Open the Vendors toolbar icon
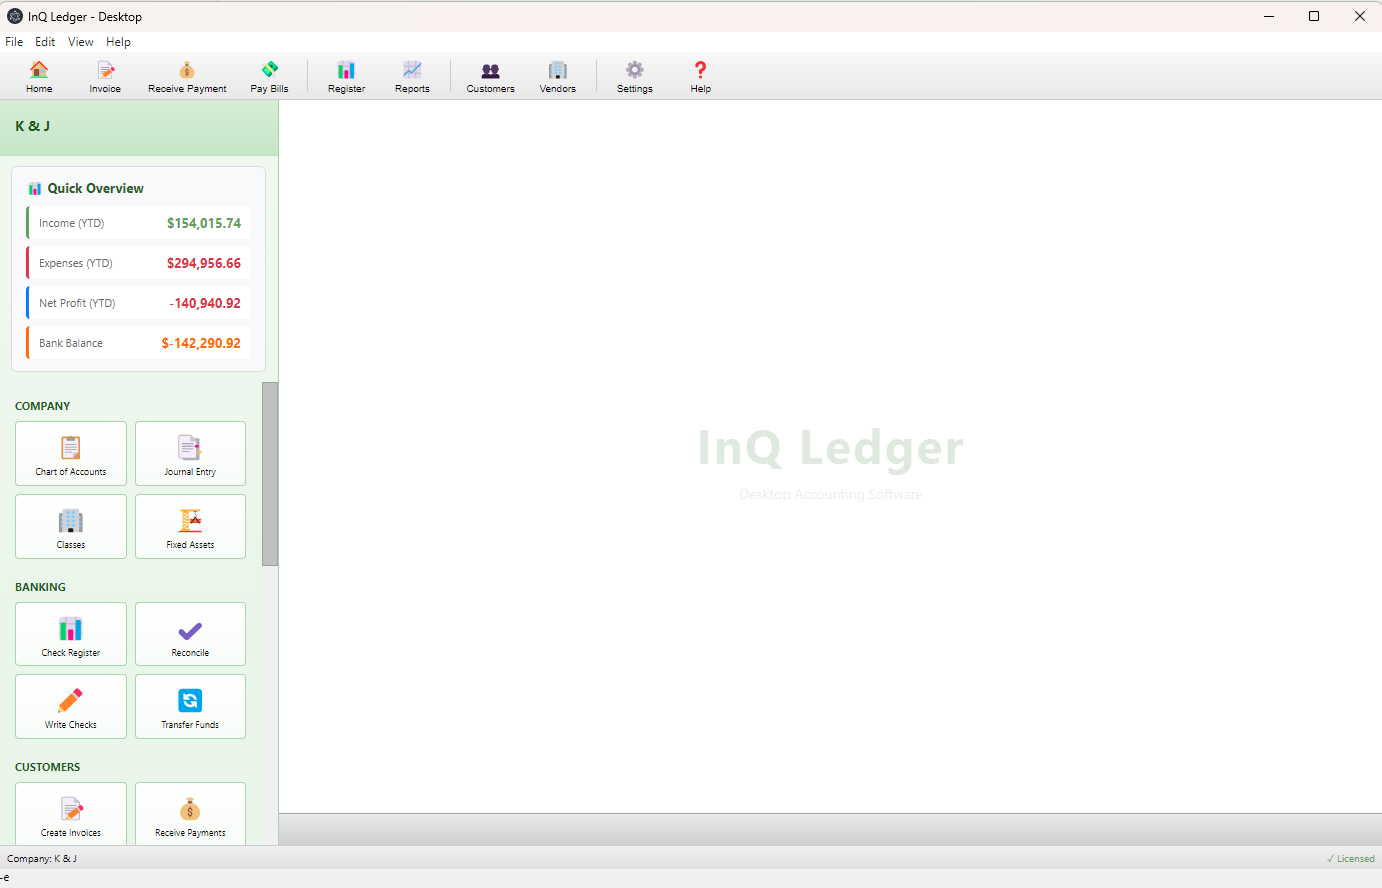The height and width of the screenshot is (888, 1382). [x=557, y=76]
